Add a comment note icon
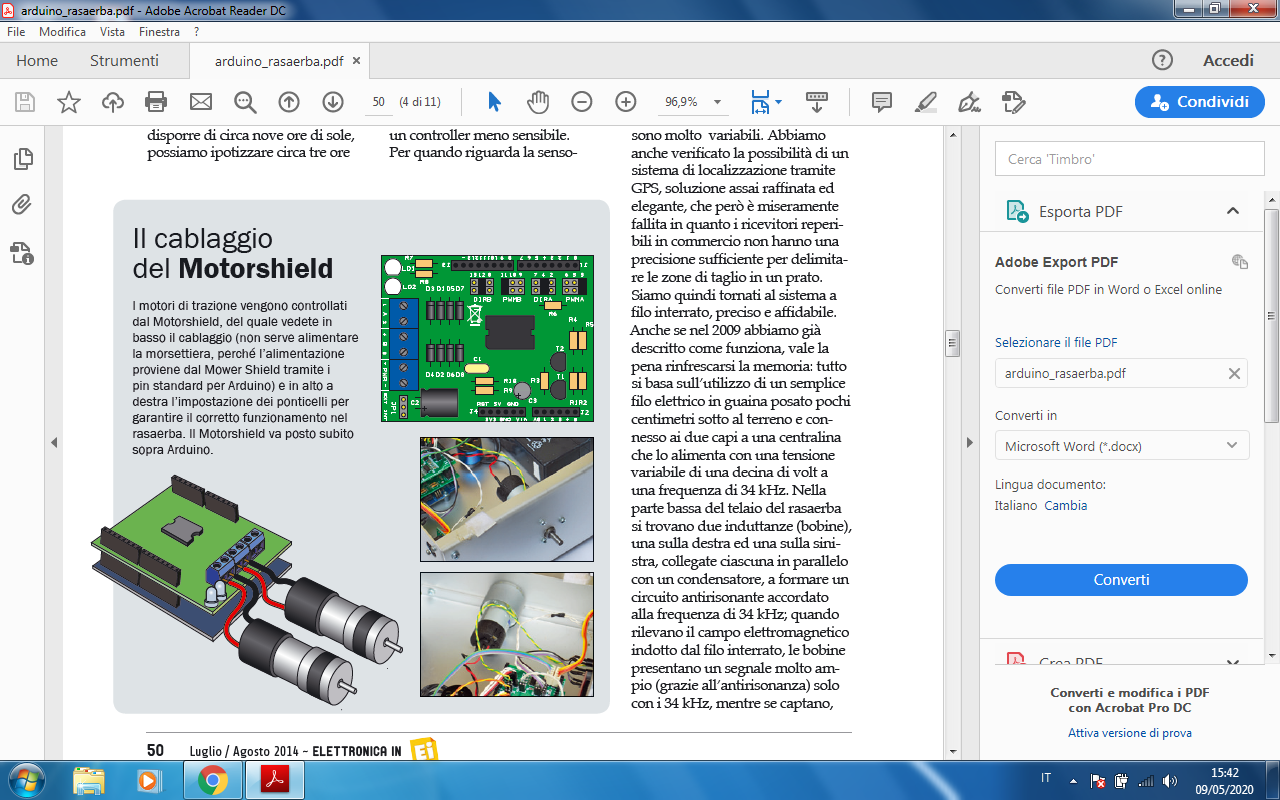The height and width of the screenshot is (800, 1280). (882, 102)
